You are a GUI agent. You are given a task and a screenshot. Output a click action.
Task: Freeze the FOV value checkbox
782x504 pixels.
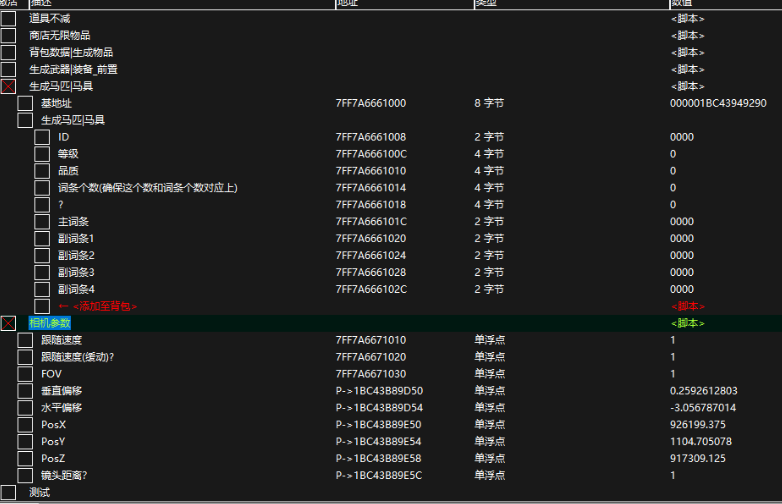(25, 374)
